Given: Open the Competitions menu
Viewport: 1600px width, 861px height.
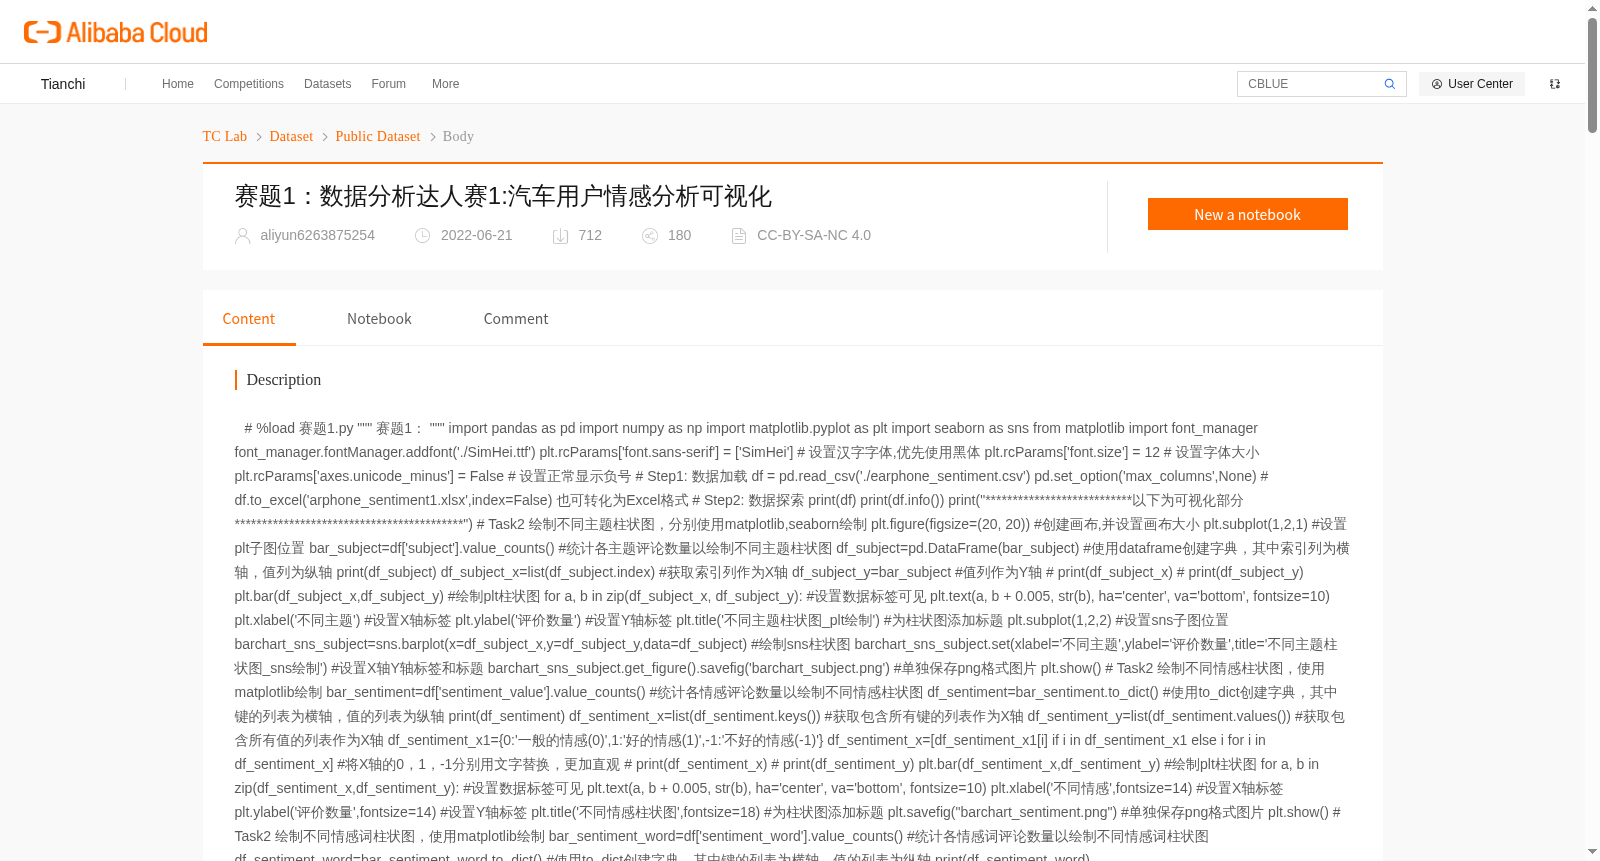Looking at the screenshot, I should click(x=249, y=84).
